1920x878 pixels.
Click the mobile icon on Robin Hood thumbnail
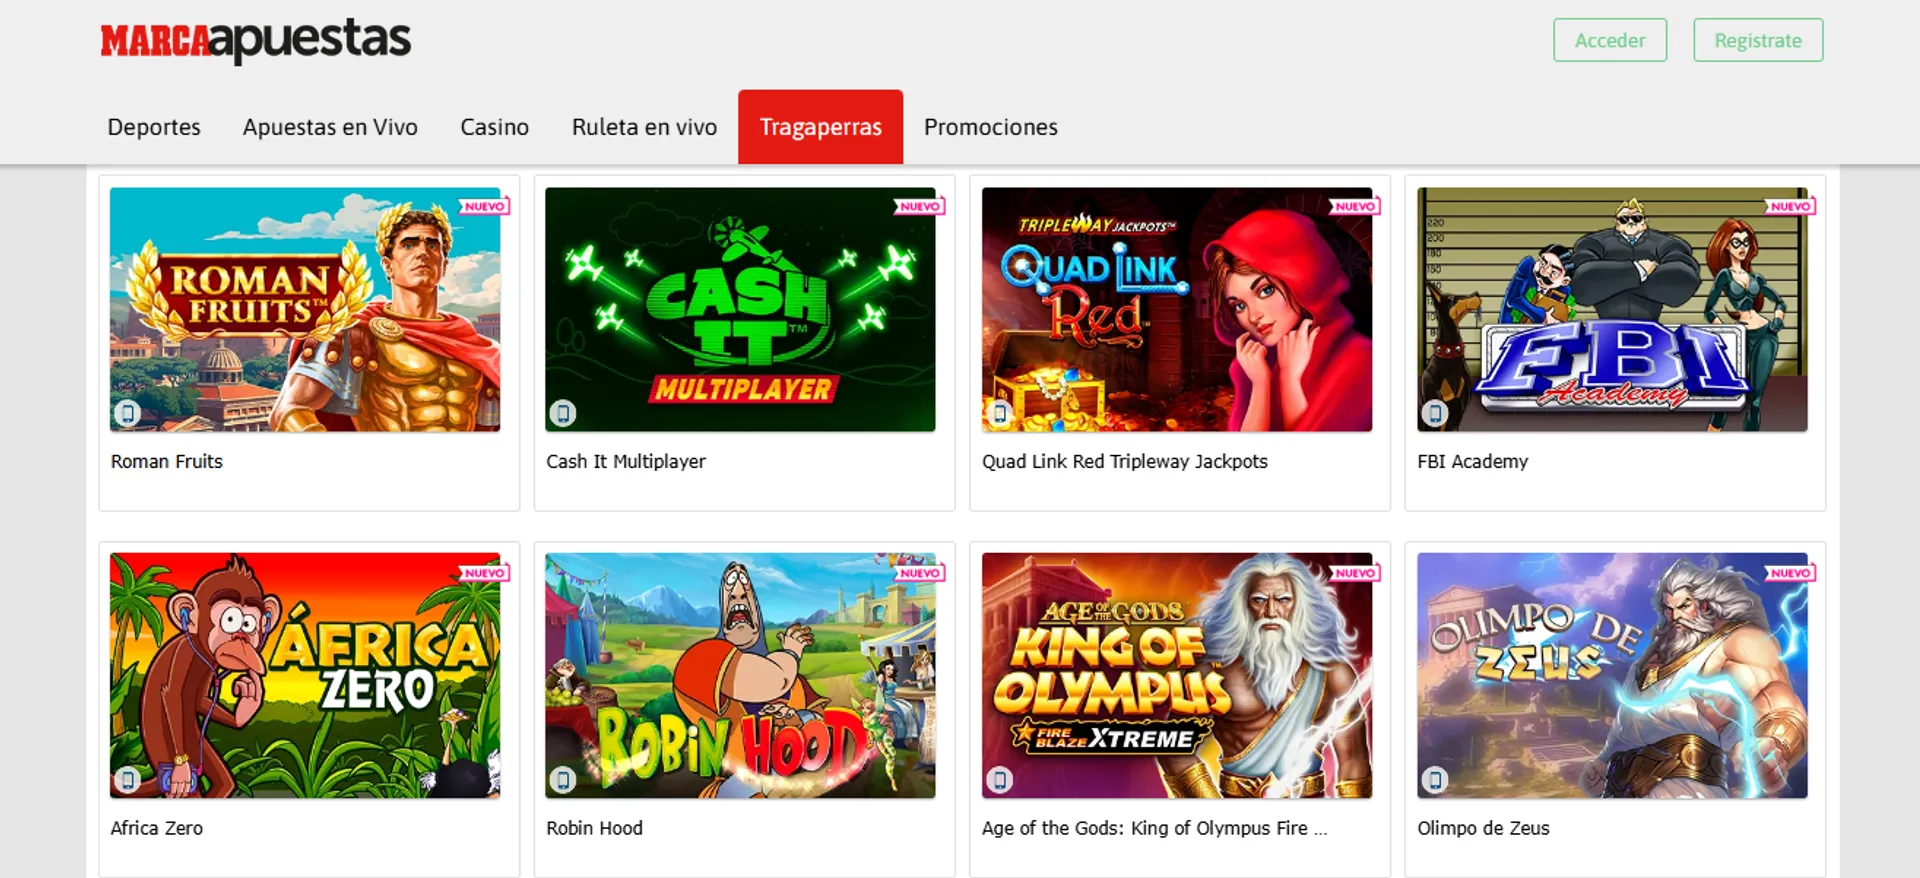point(563,779)
